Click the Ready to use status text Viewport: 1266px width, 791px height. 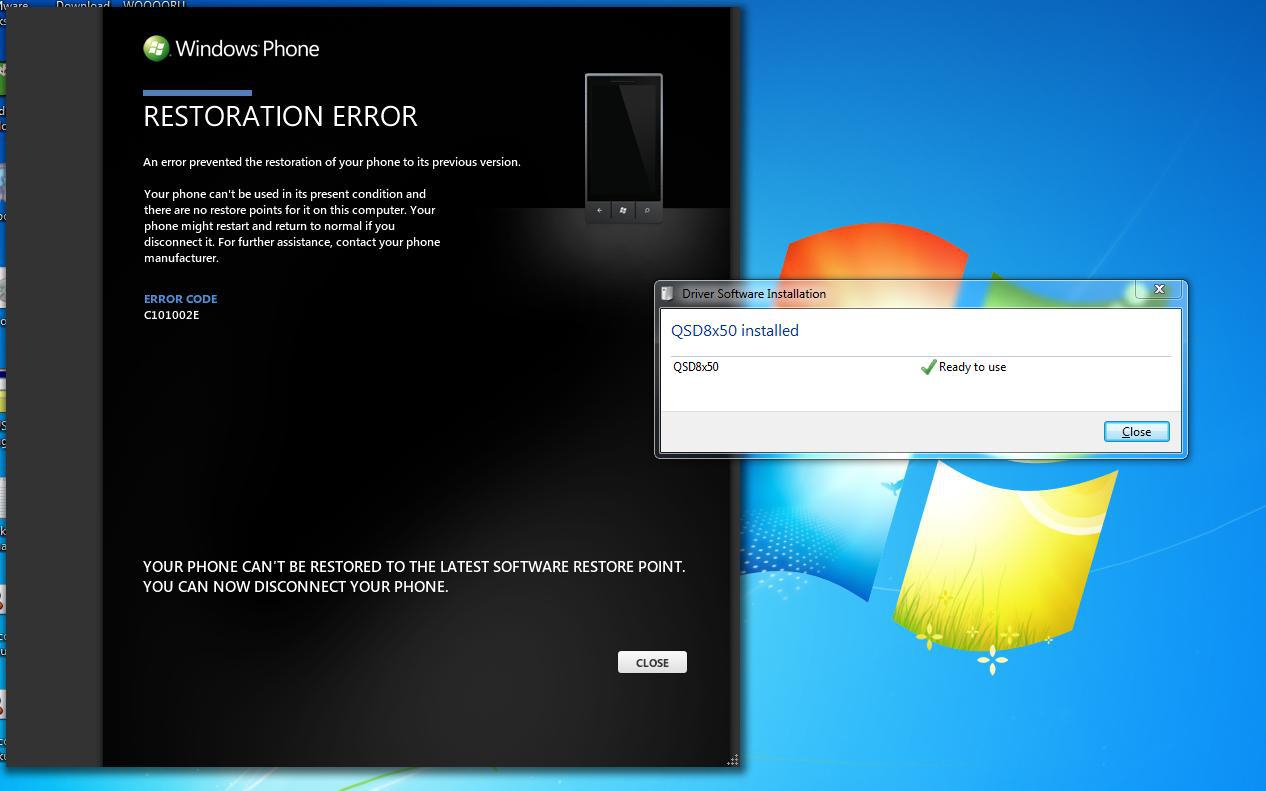(x=972, y=367)
